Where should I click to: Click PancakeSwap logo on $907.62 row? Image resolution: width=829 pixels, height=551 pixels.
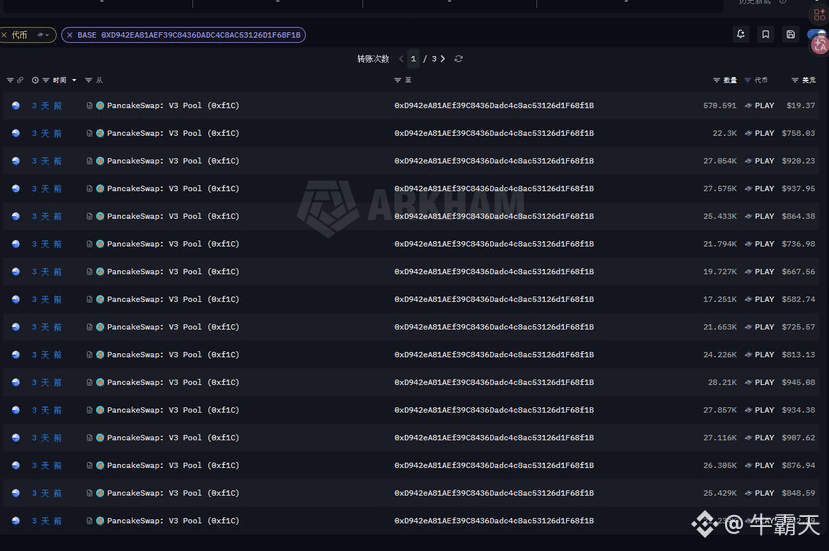coord(100,438)
